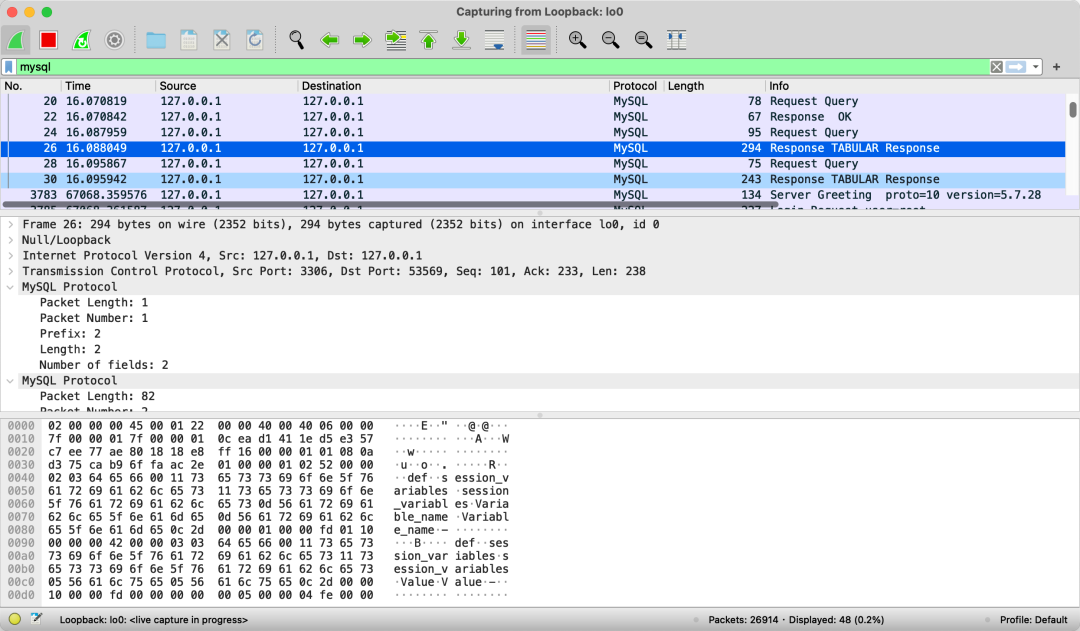Save this capture file
The image size is (1080, 631).
[189, 40]
